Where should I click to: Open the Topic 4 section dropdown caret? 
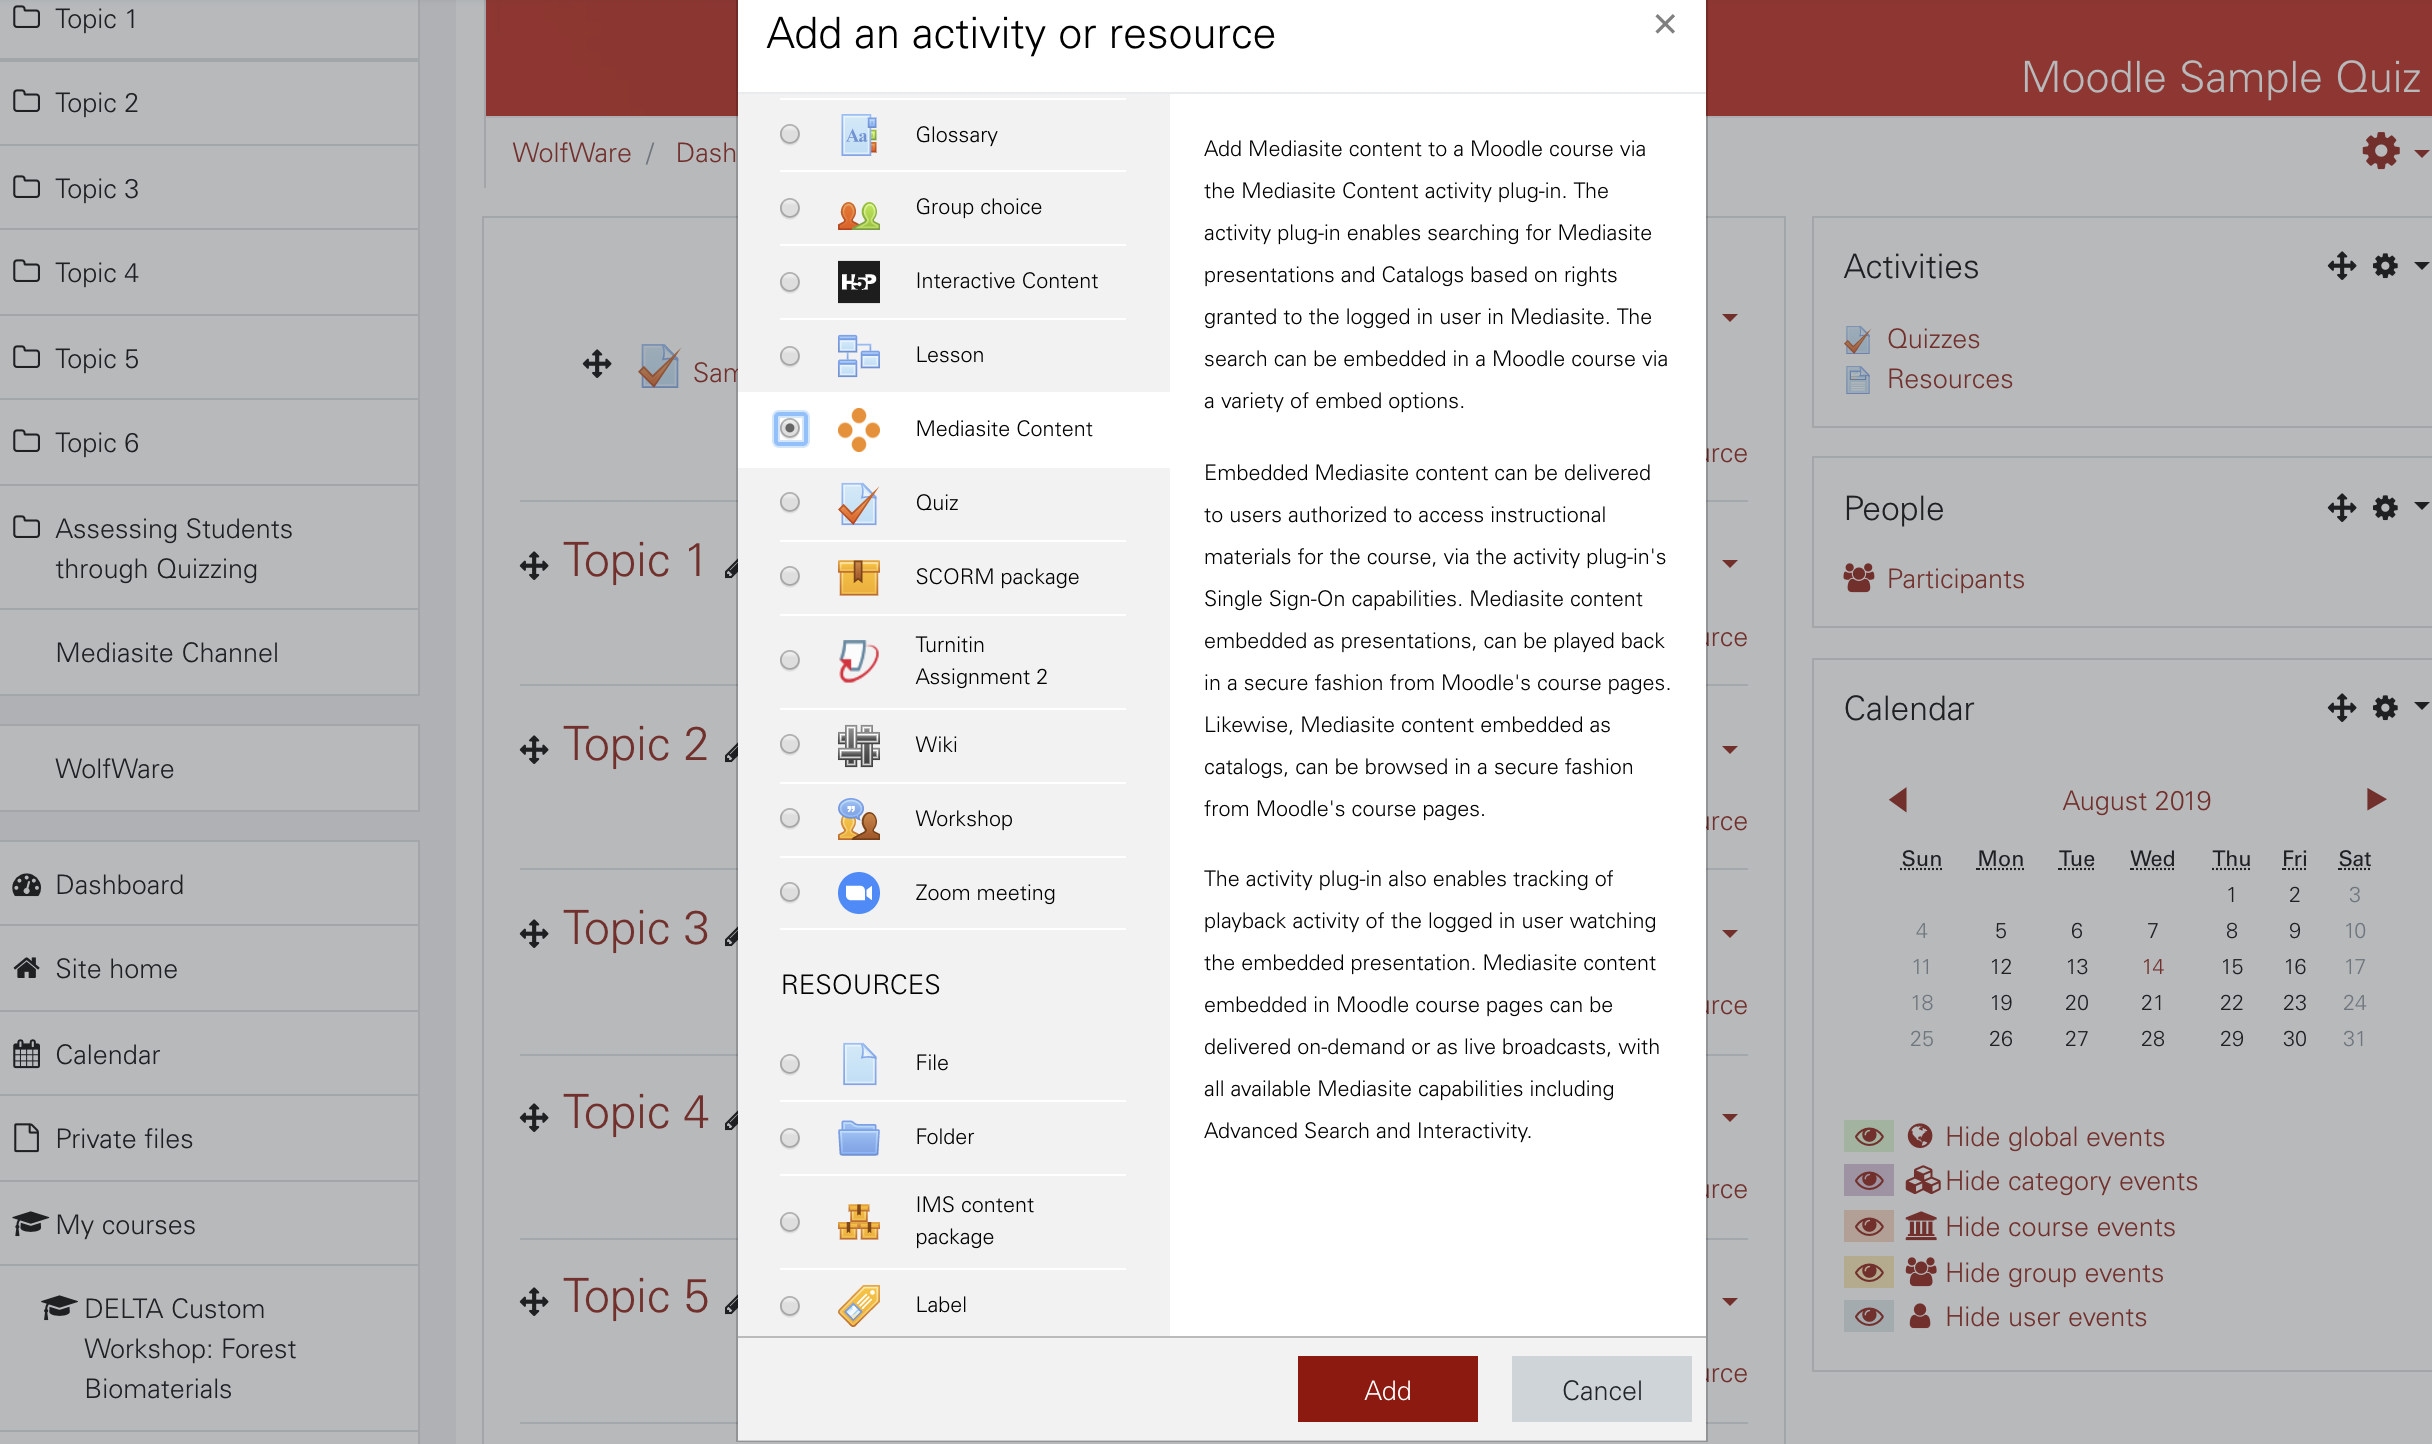click(1730, 1117)
